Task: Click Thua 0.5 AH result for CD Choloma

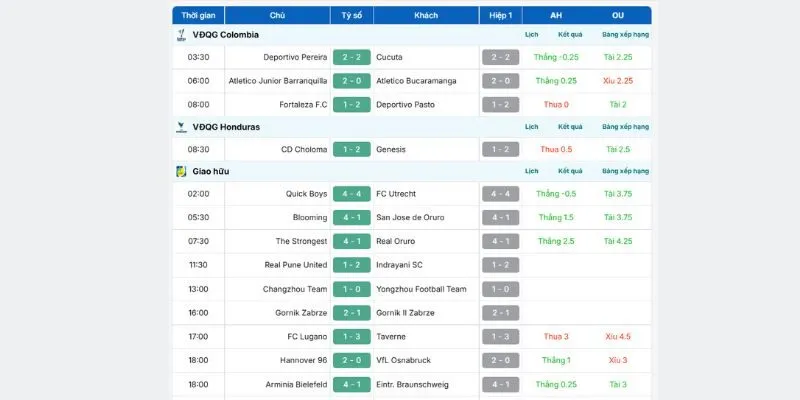Action: pyautogui.click(x=556, y=149)
